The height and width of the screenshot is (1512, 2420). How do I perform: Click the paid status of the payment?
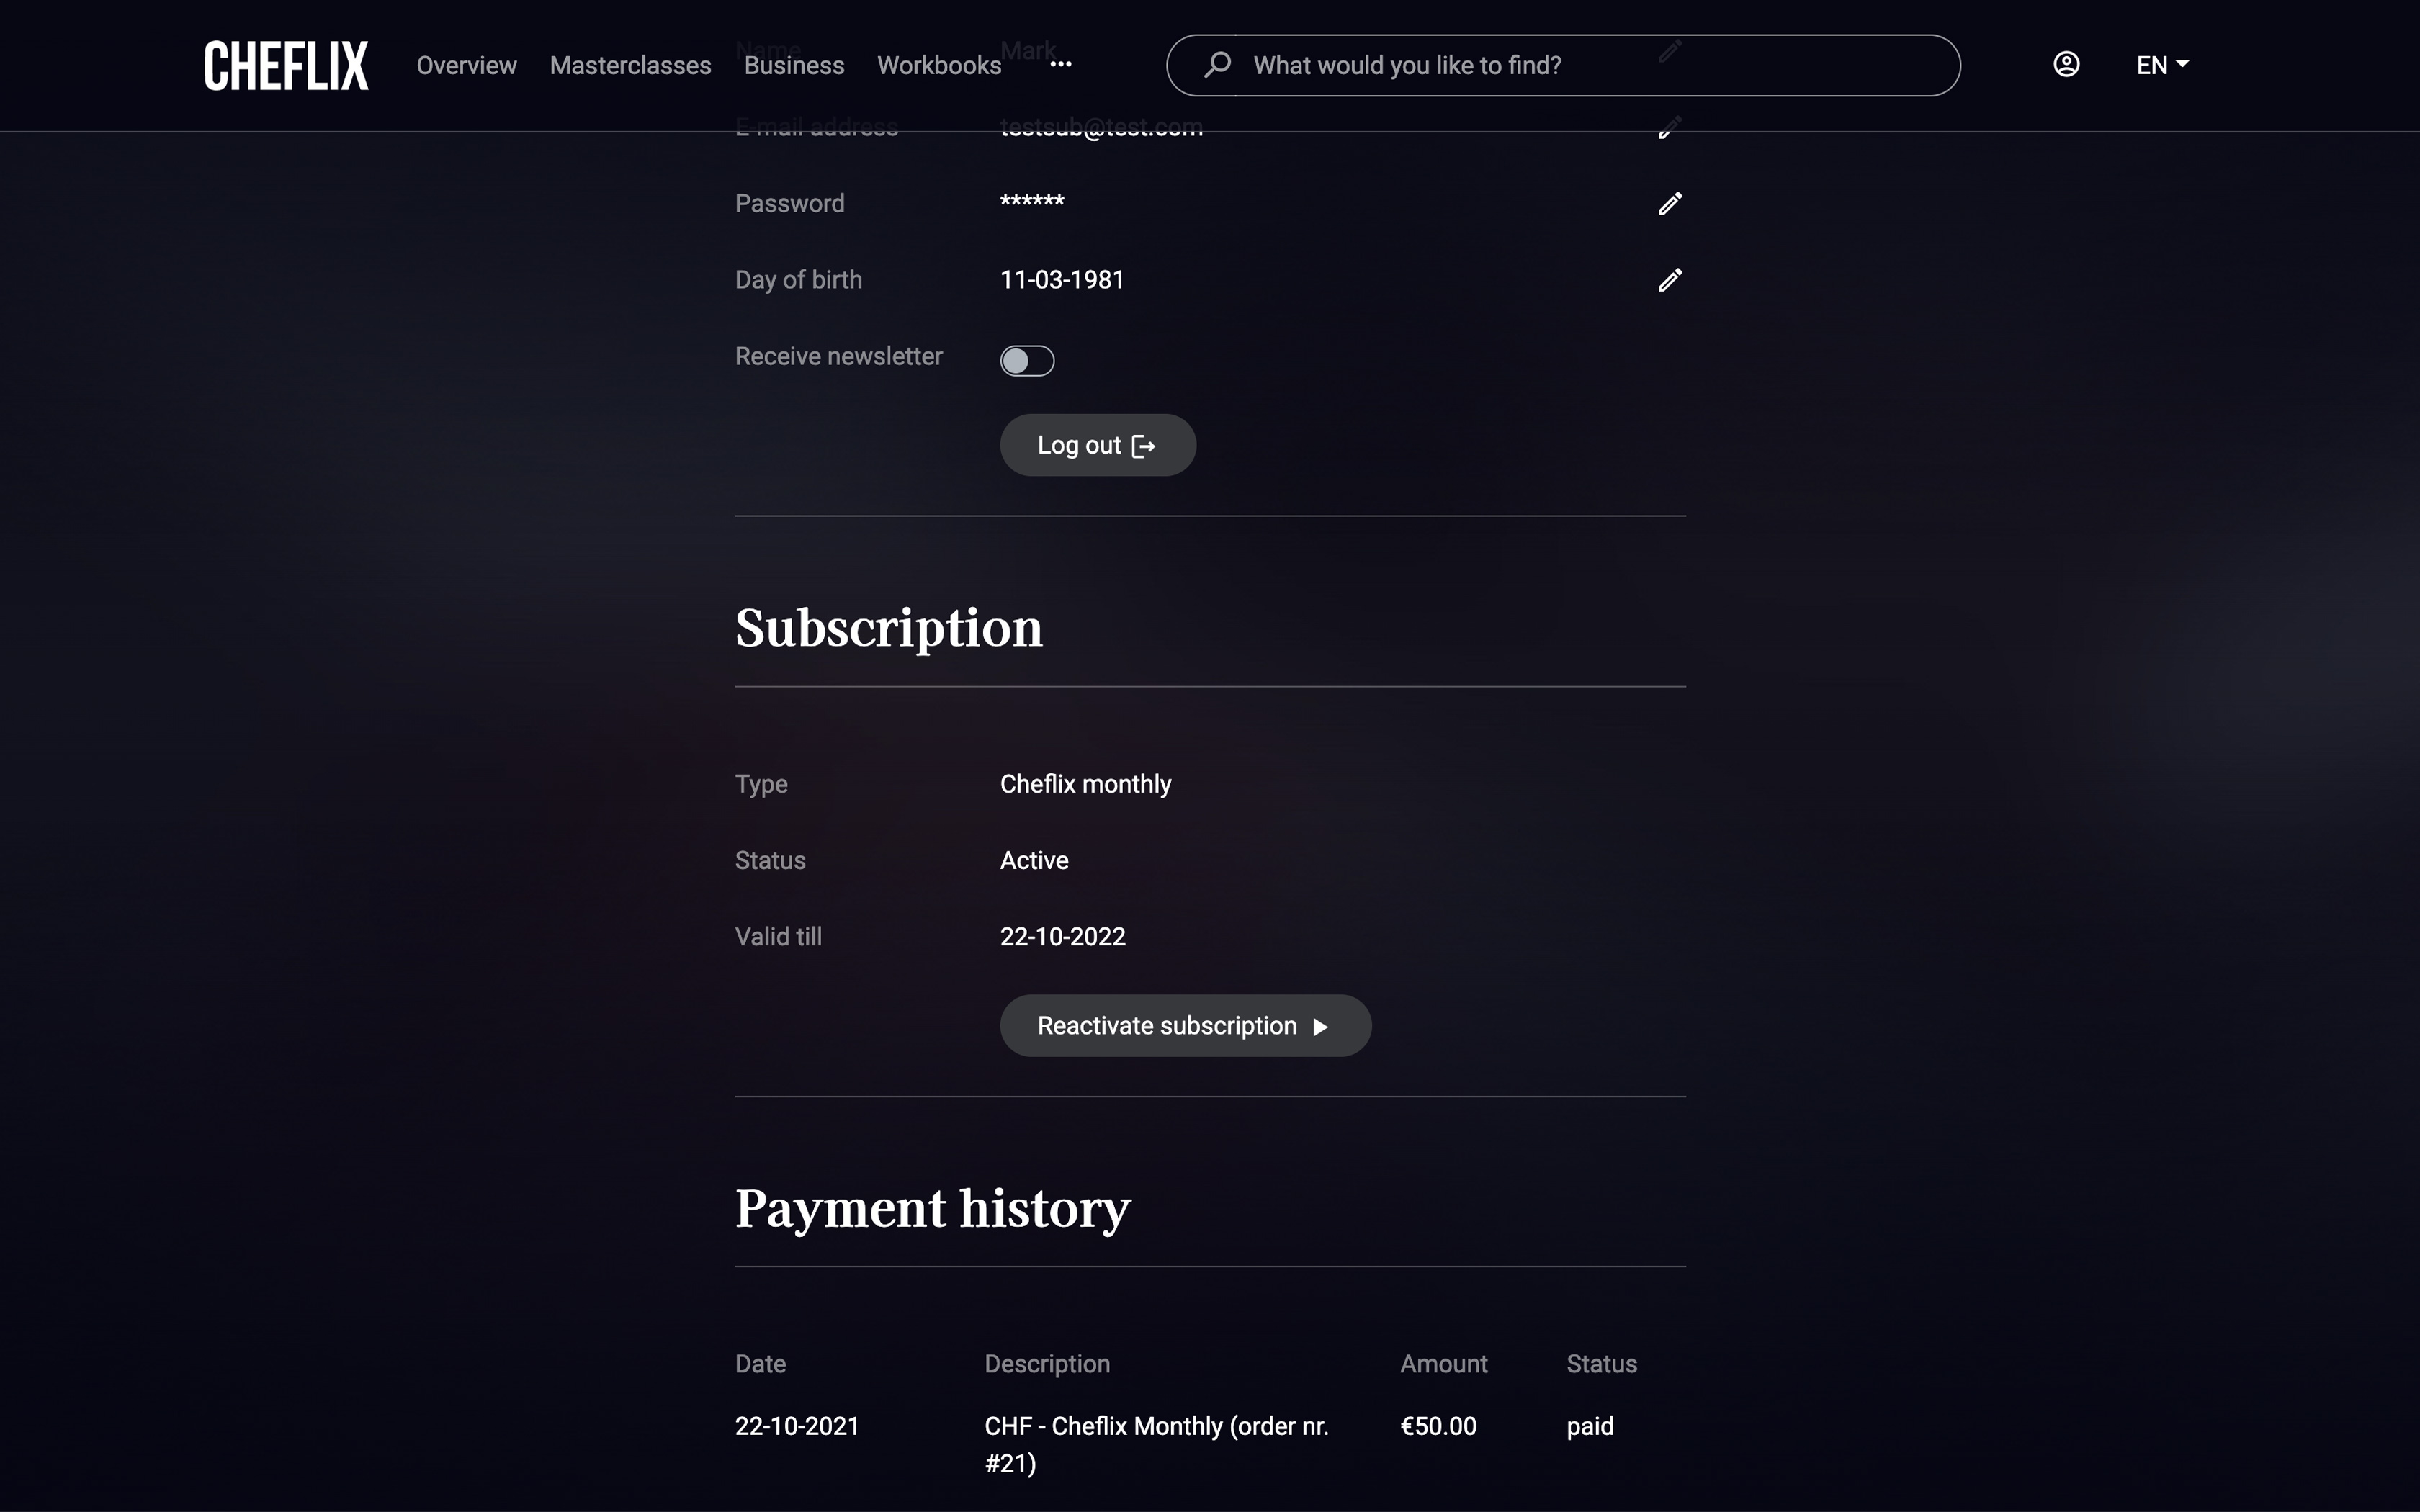(x=1590, y=1426)
